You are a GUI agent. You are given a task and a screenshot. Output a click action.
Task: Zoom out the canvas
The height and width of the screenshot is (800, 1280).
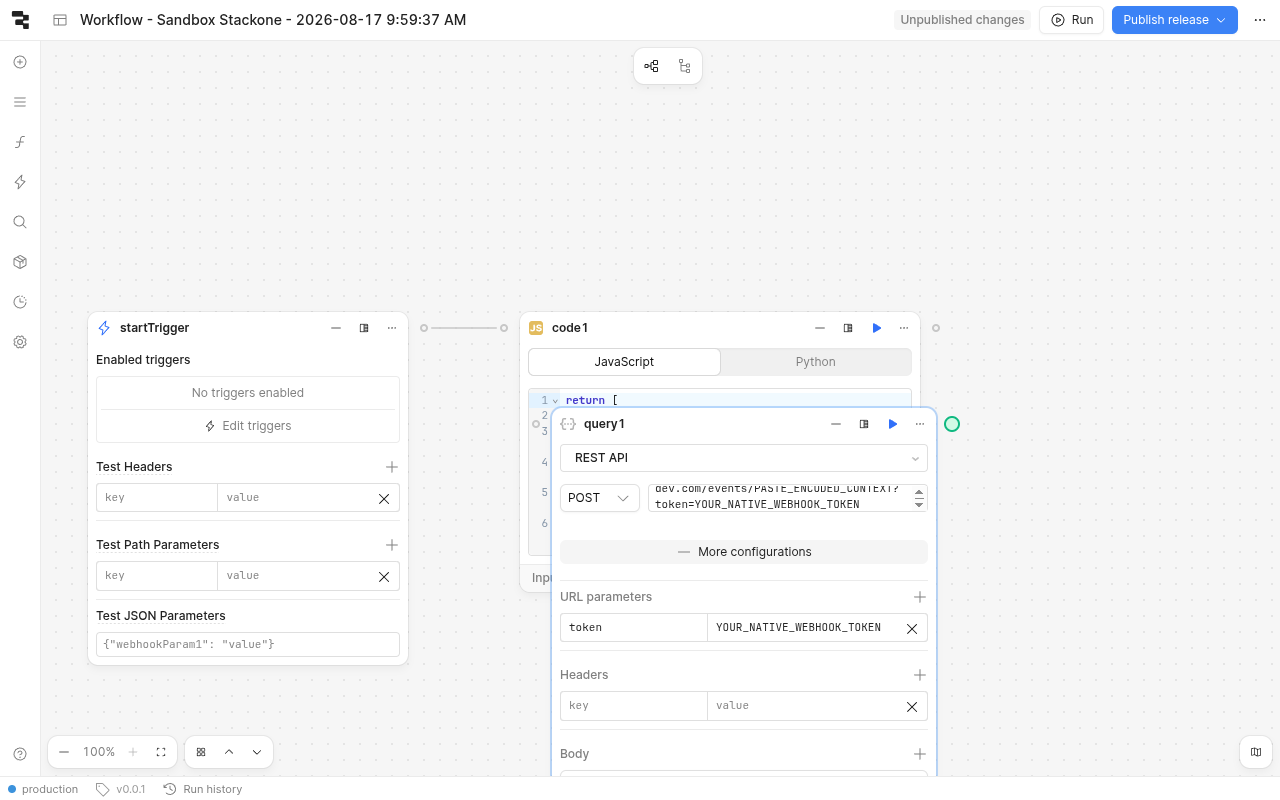pos(64,752)
